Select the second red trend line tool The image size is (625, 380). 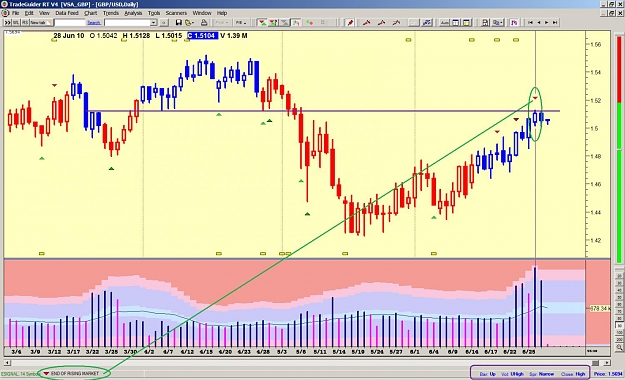pos(381,23)
